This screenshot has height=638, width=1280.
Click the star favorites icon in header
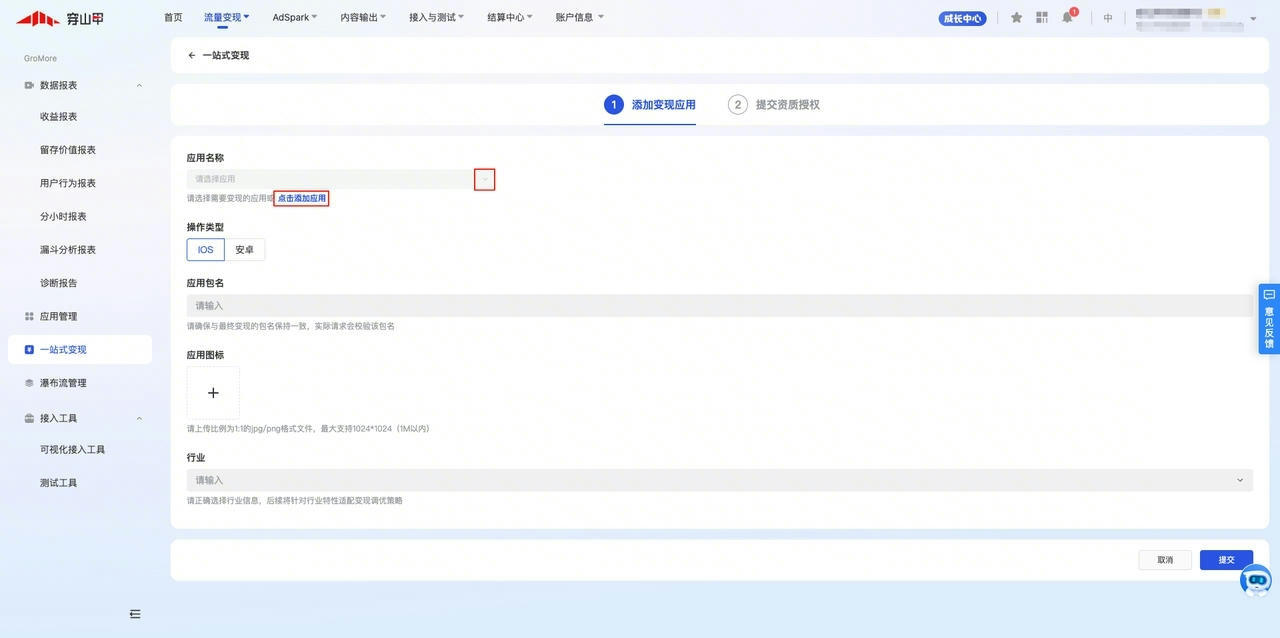[x=1016, y=18]
